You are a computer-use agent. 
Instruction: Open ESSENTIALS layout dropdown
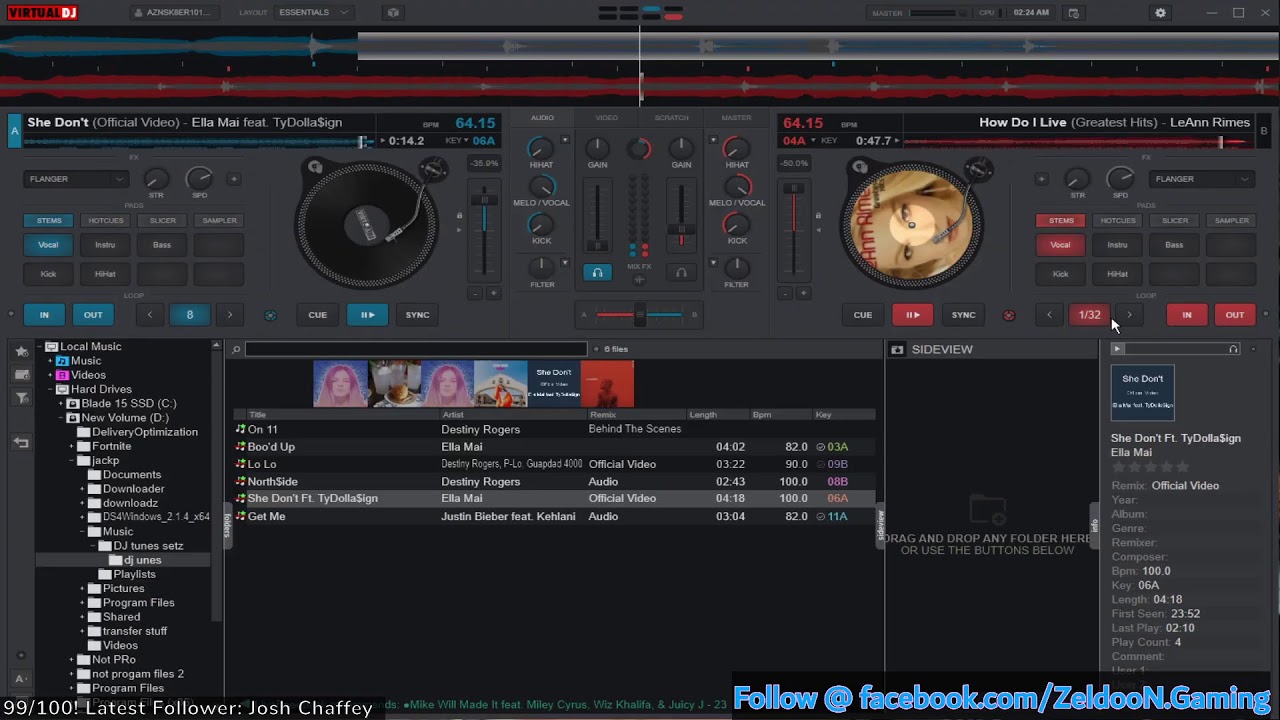click(313, 13)
